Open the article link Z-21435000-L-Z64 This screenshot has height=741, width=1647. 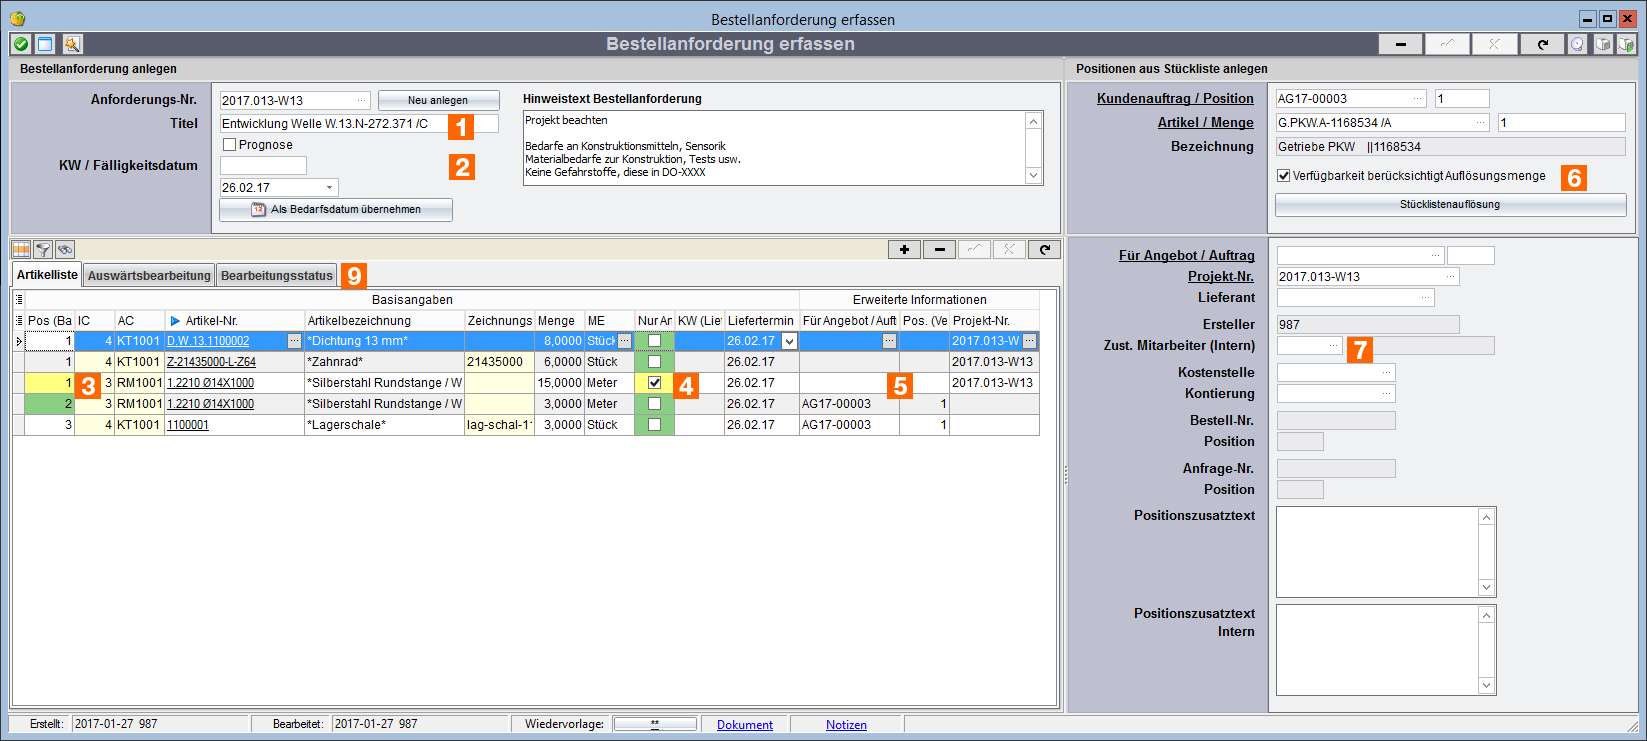pos(211,362)
